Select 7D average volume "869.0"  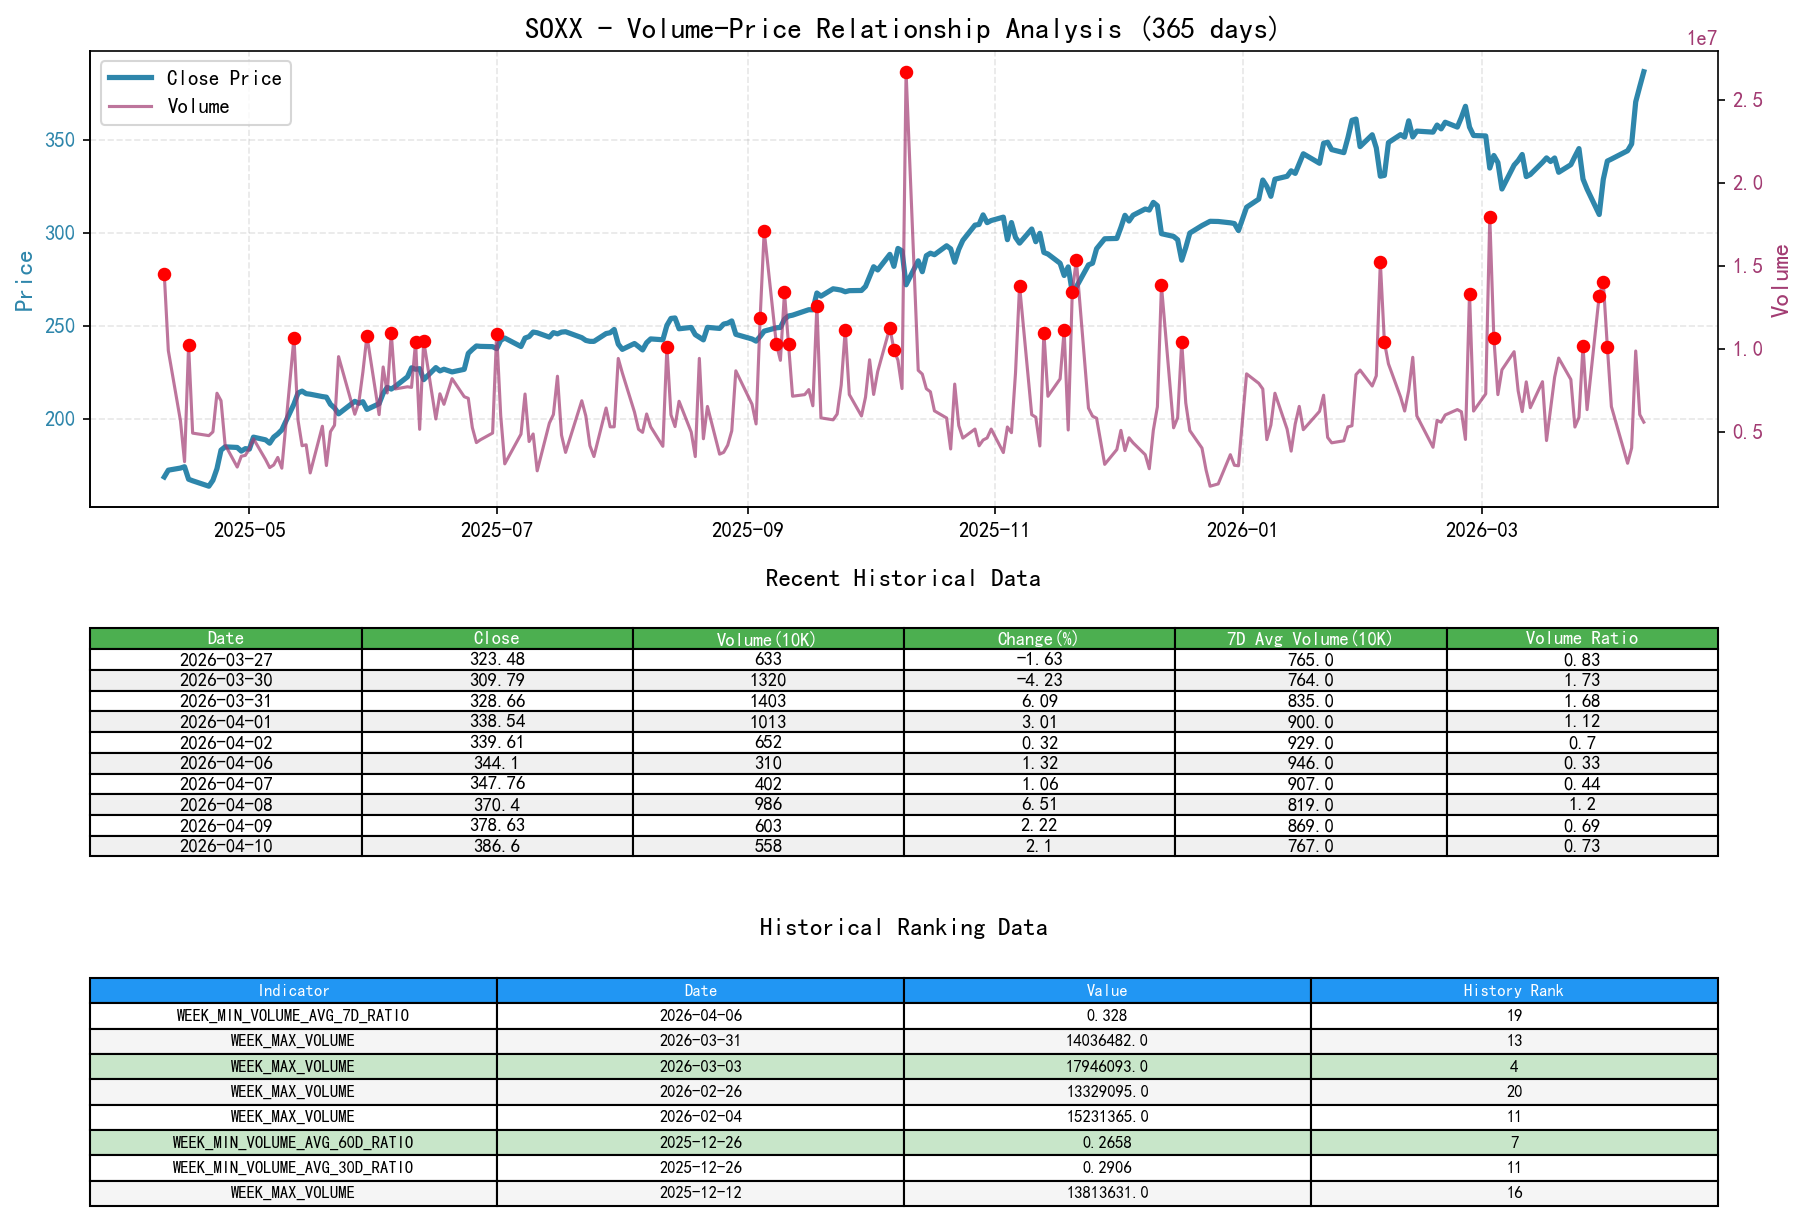tap(1311, 825)
